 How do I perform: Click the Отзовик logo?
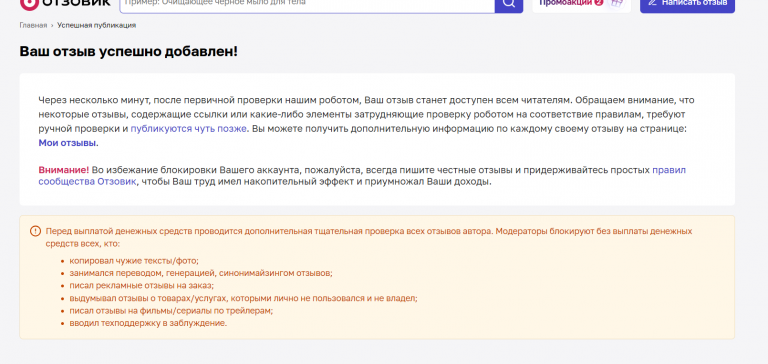click(65, 4)
